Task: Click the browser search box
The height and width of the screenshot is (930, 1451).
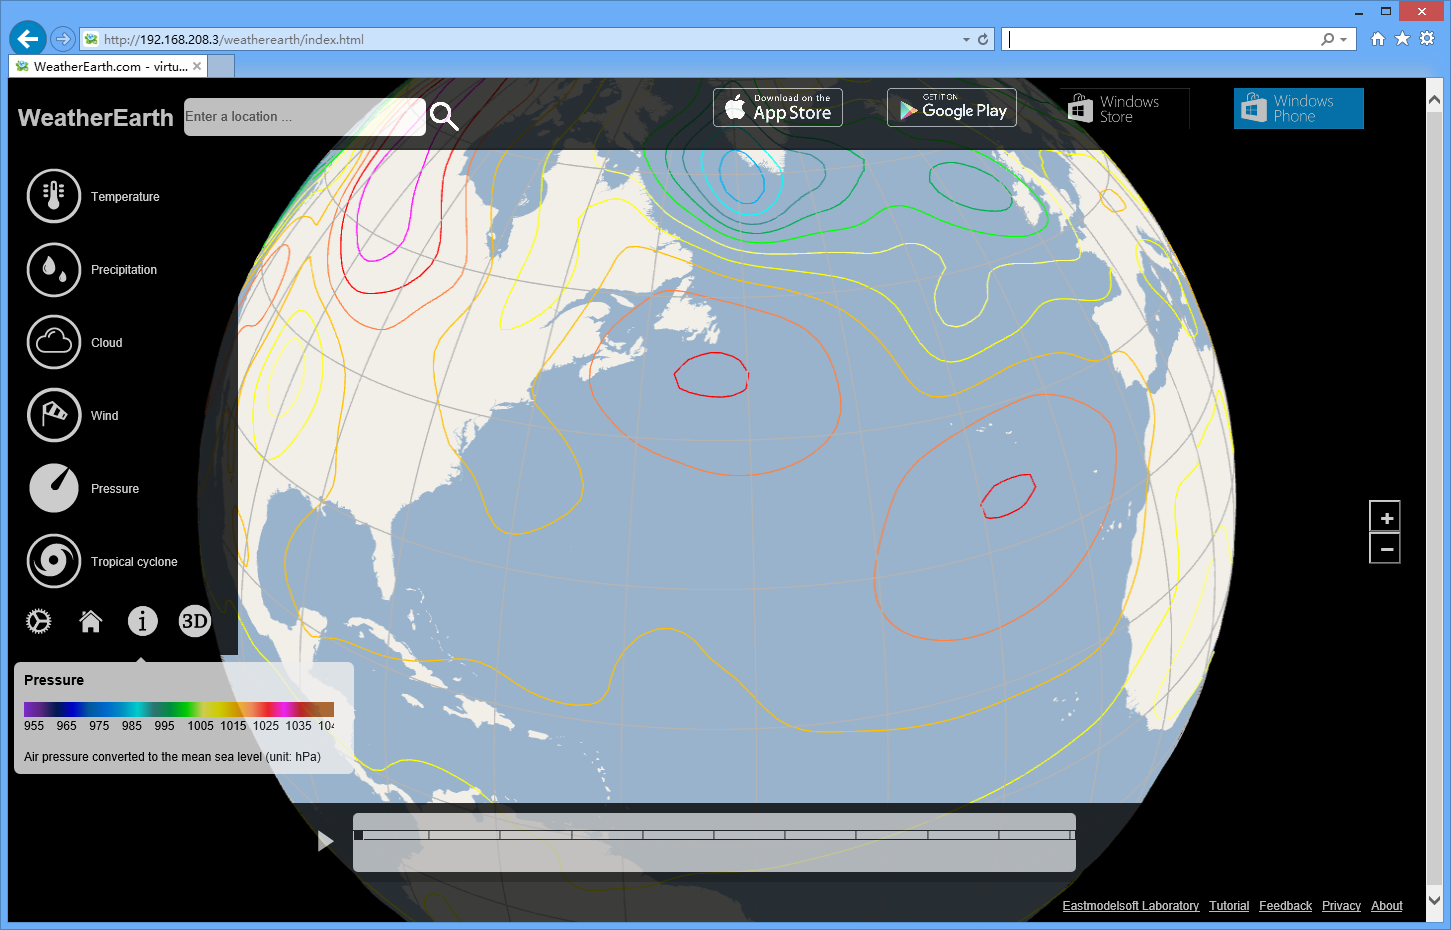Action: click(x=1162, y=39)
